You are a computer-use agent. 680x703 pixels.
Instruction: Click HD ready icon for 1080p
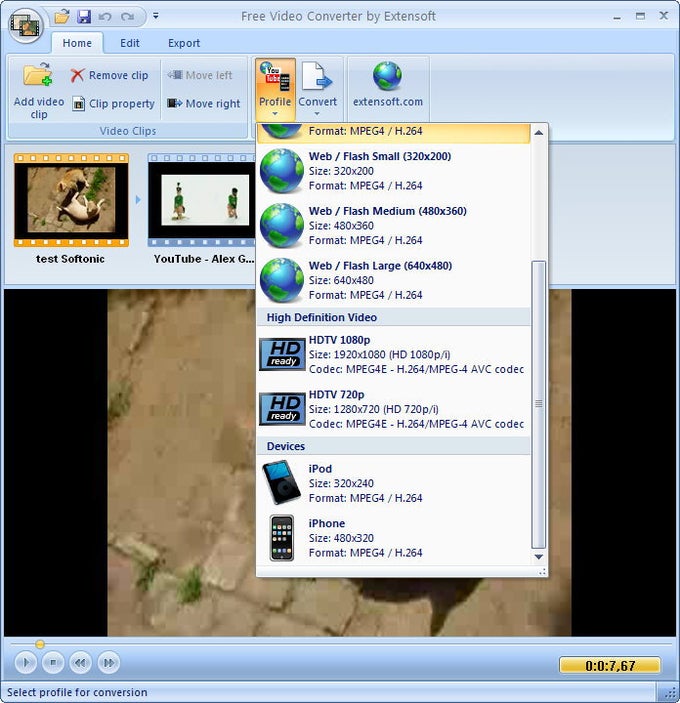(282, 355)
